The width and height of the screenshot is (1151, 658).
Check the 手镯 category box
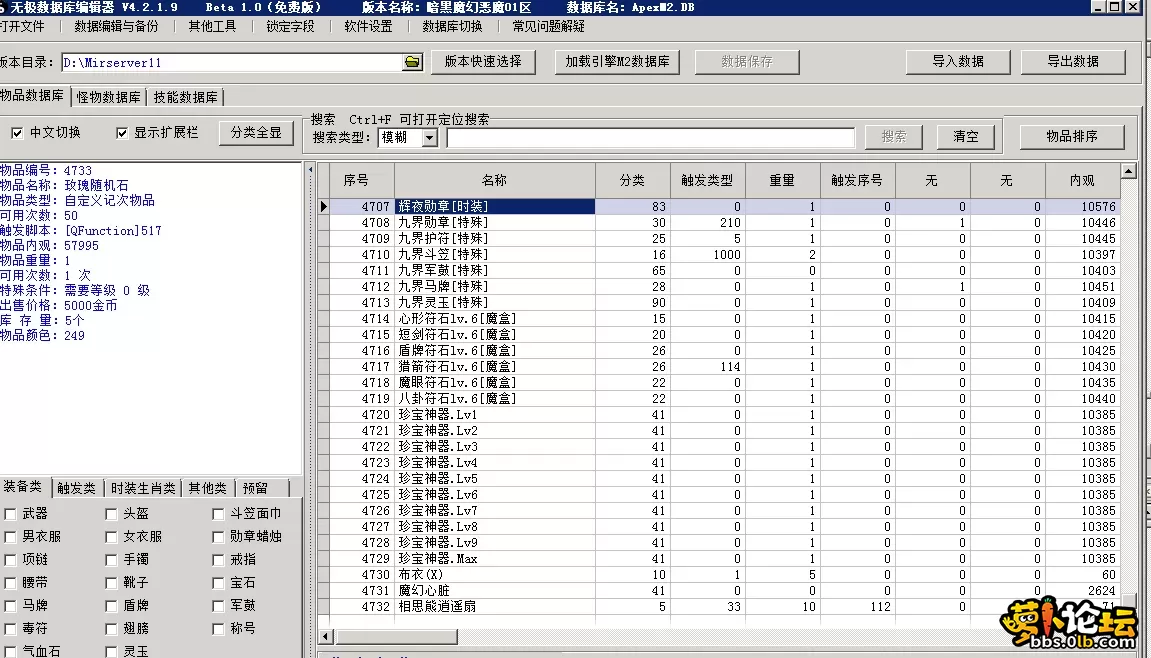point(111,560)
